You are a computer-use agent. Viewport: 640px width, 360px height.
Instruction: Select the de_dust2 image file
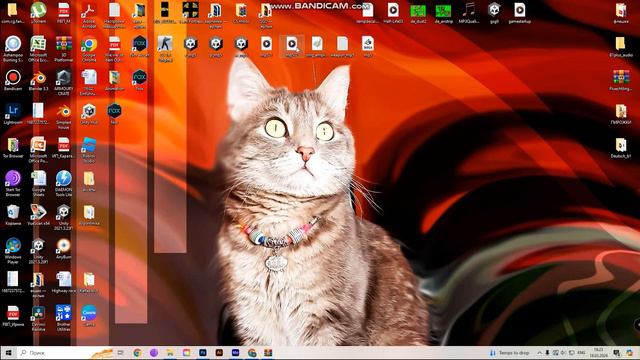click(418, 13)
